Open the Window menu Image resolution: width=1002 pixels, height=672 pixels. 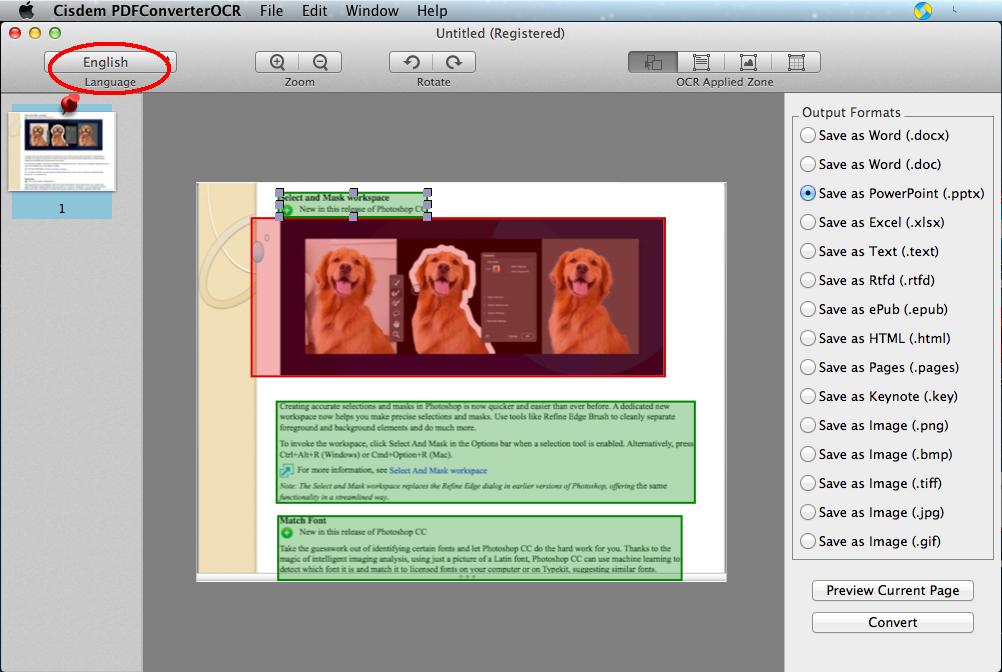click(371, 11)
